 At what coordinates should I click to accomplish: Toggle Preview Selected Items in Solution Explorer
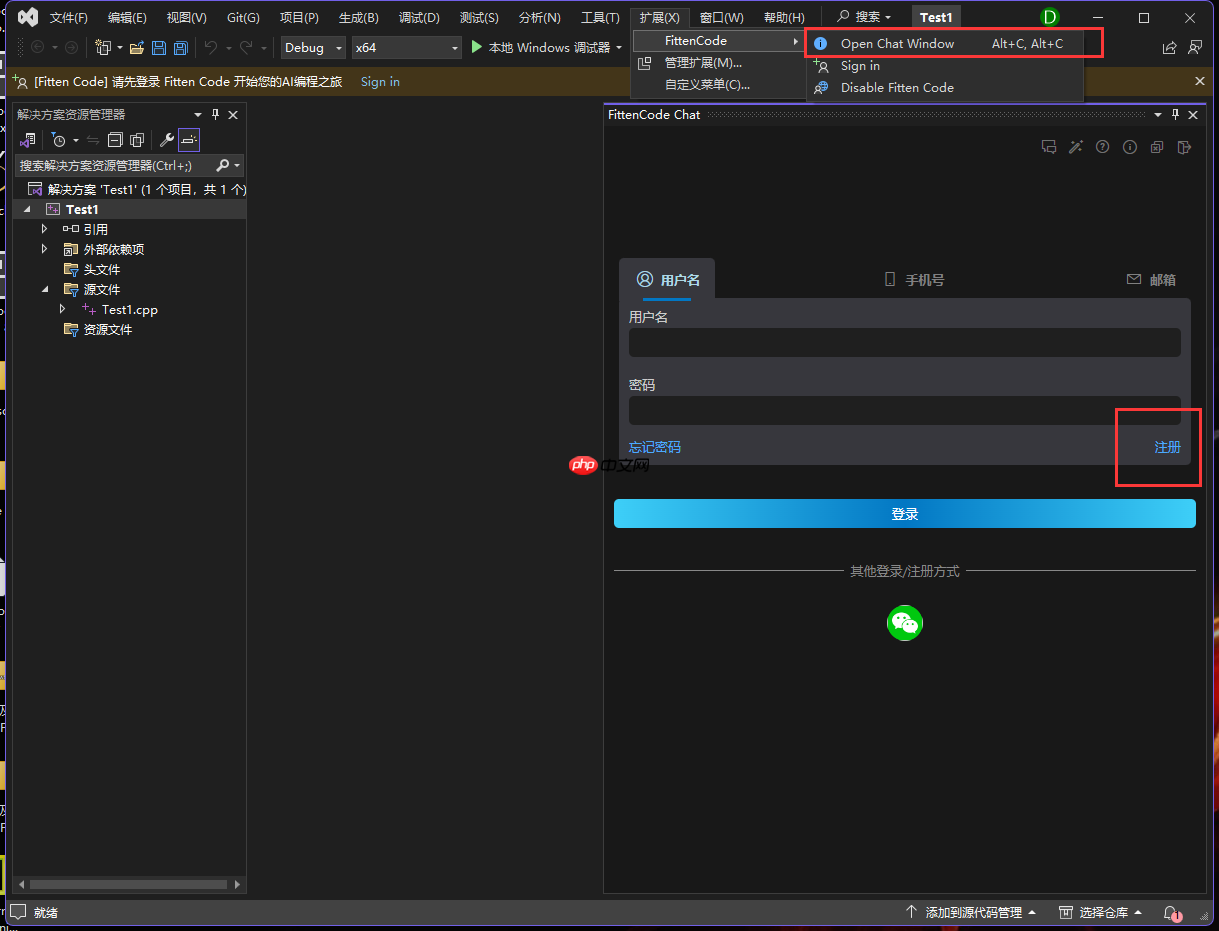coord(188,139)
